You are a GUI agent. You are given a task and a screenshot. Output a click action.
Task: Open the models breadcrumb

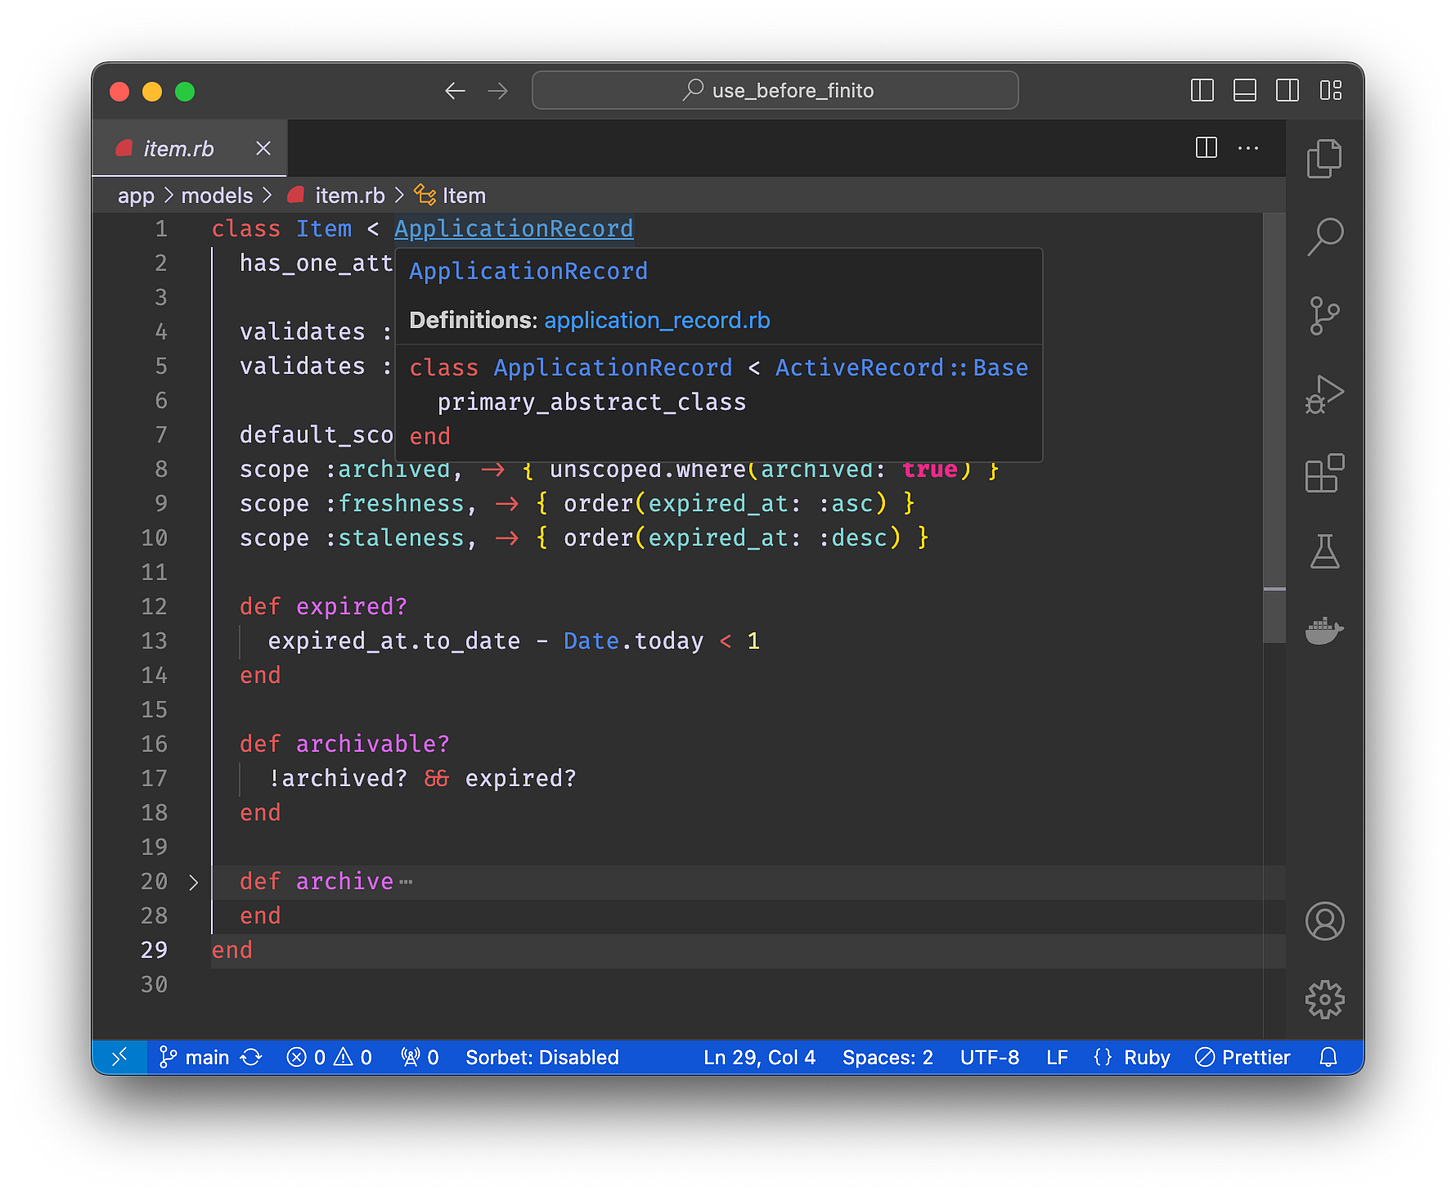(x=217, y=195)
